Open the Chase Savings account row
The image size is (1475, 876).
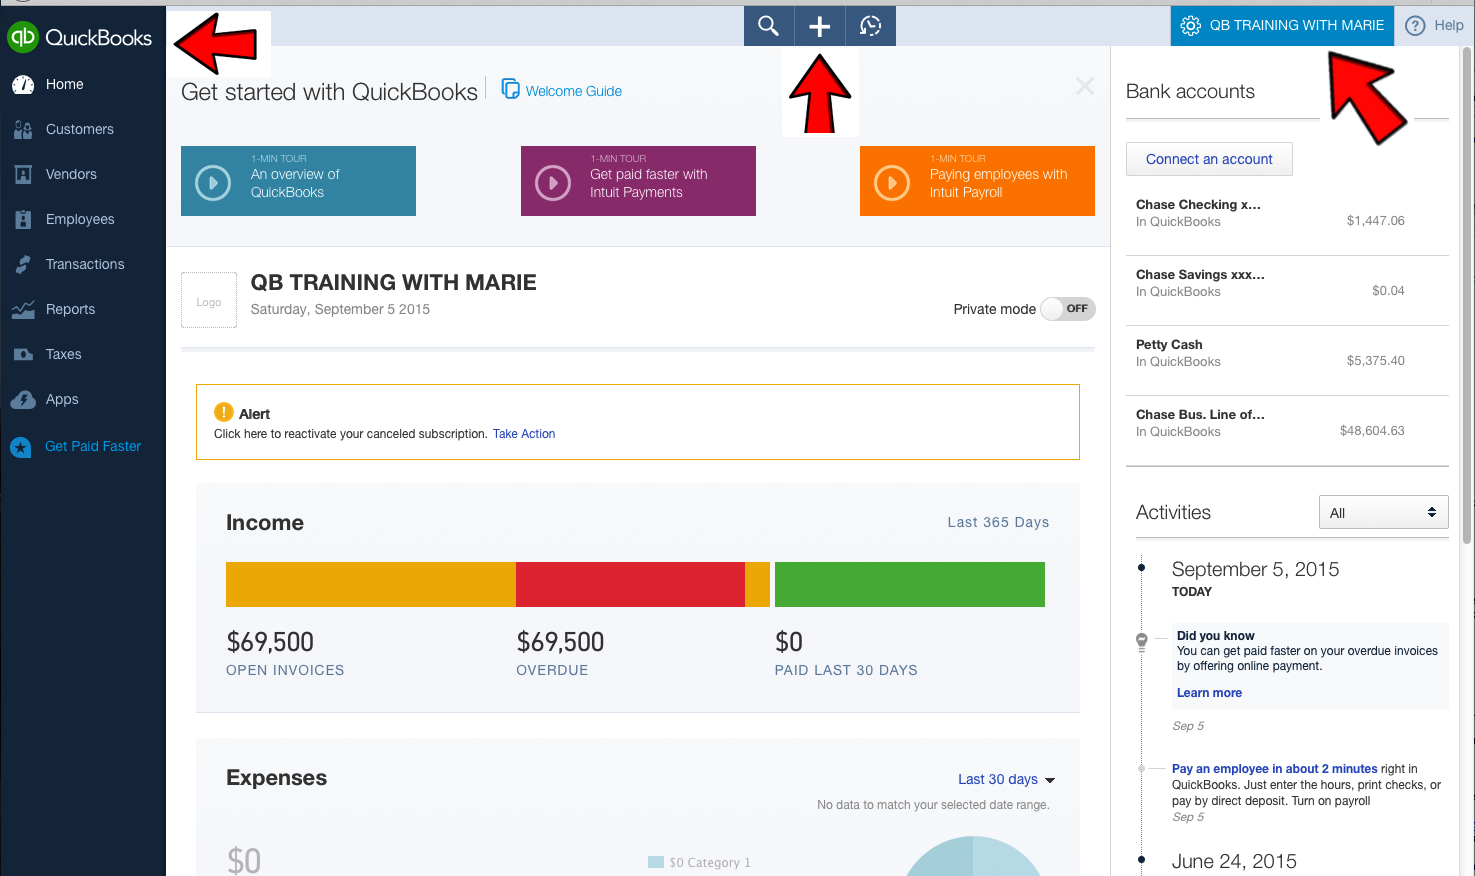click(1287, 290)
